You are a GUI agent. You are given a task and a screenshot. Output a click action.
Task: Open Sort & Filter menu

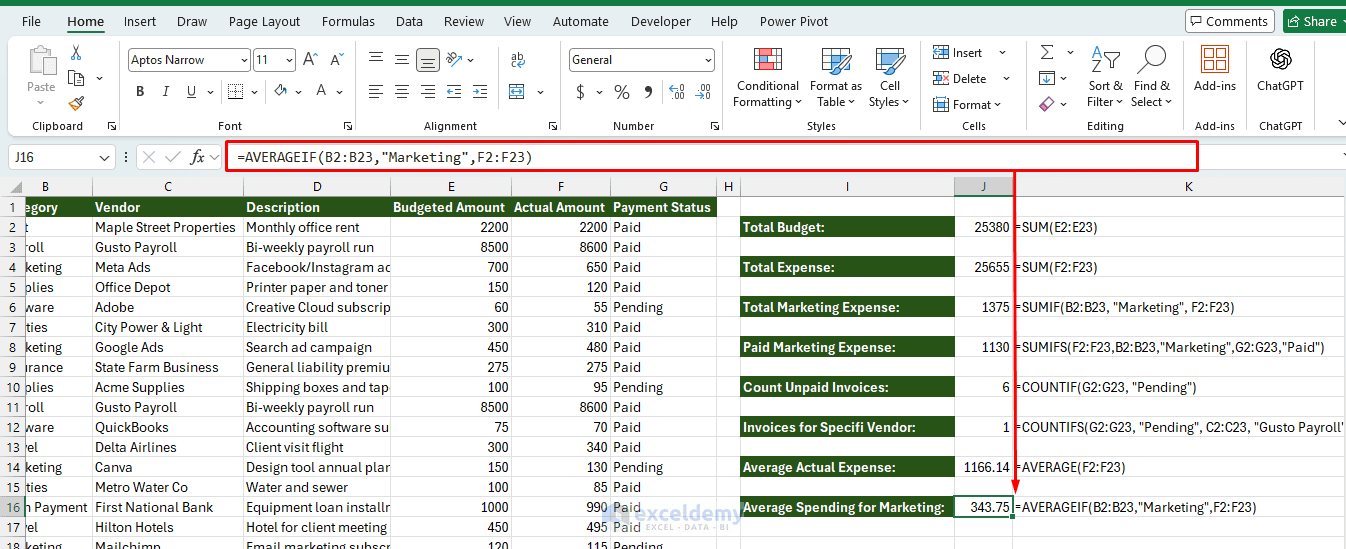coord(1105,77)
